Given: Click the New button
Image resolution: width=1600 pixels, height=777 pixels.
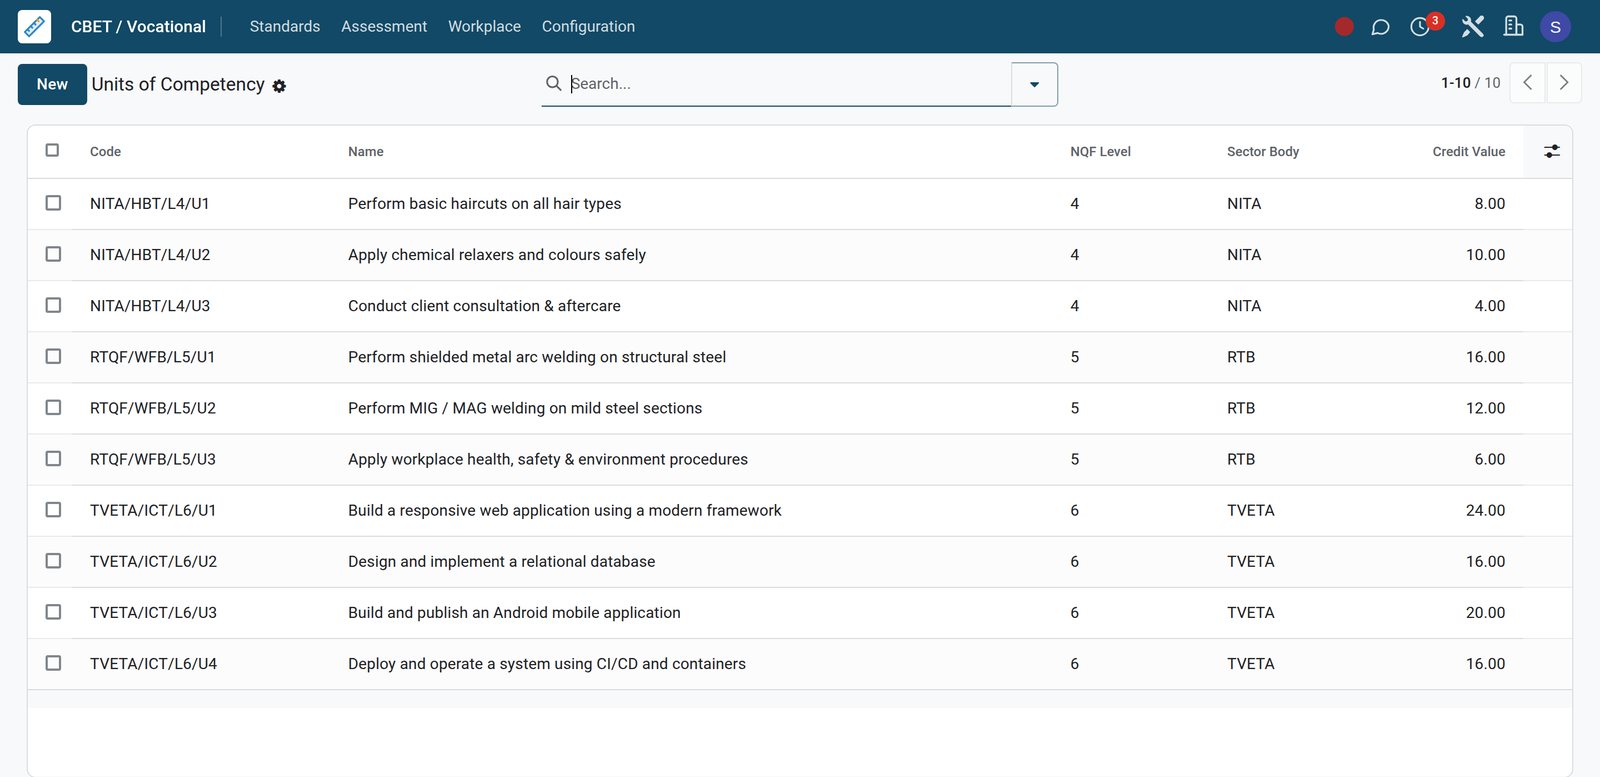Looking at the screenshot, I should pyautogui.click(x=52, y=84).
